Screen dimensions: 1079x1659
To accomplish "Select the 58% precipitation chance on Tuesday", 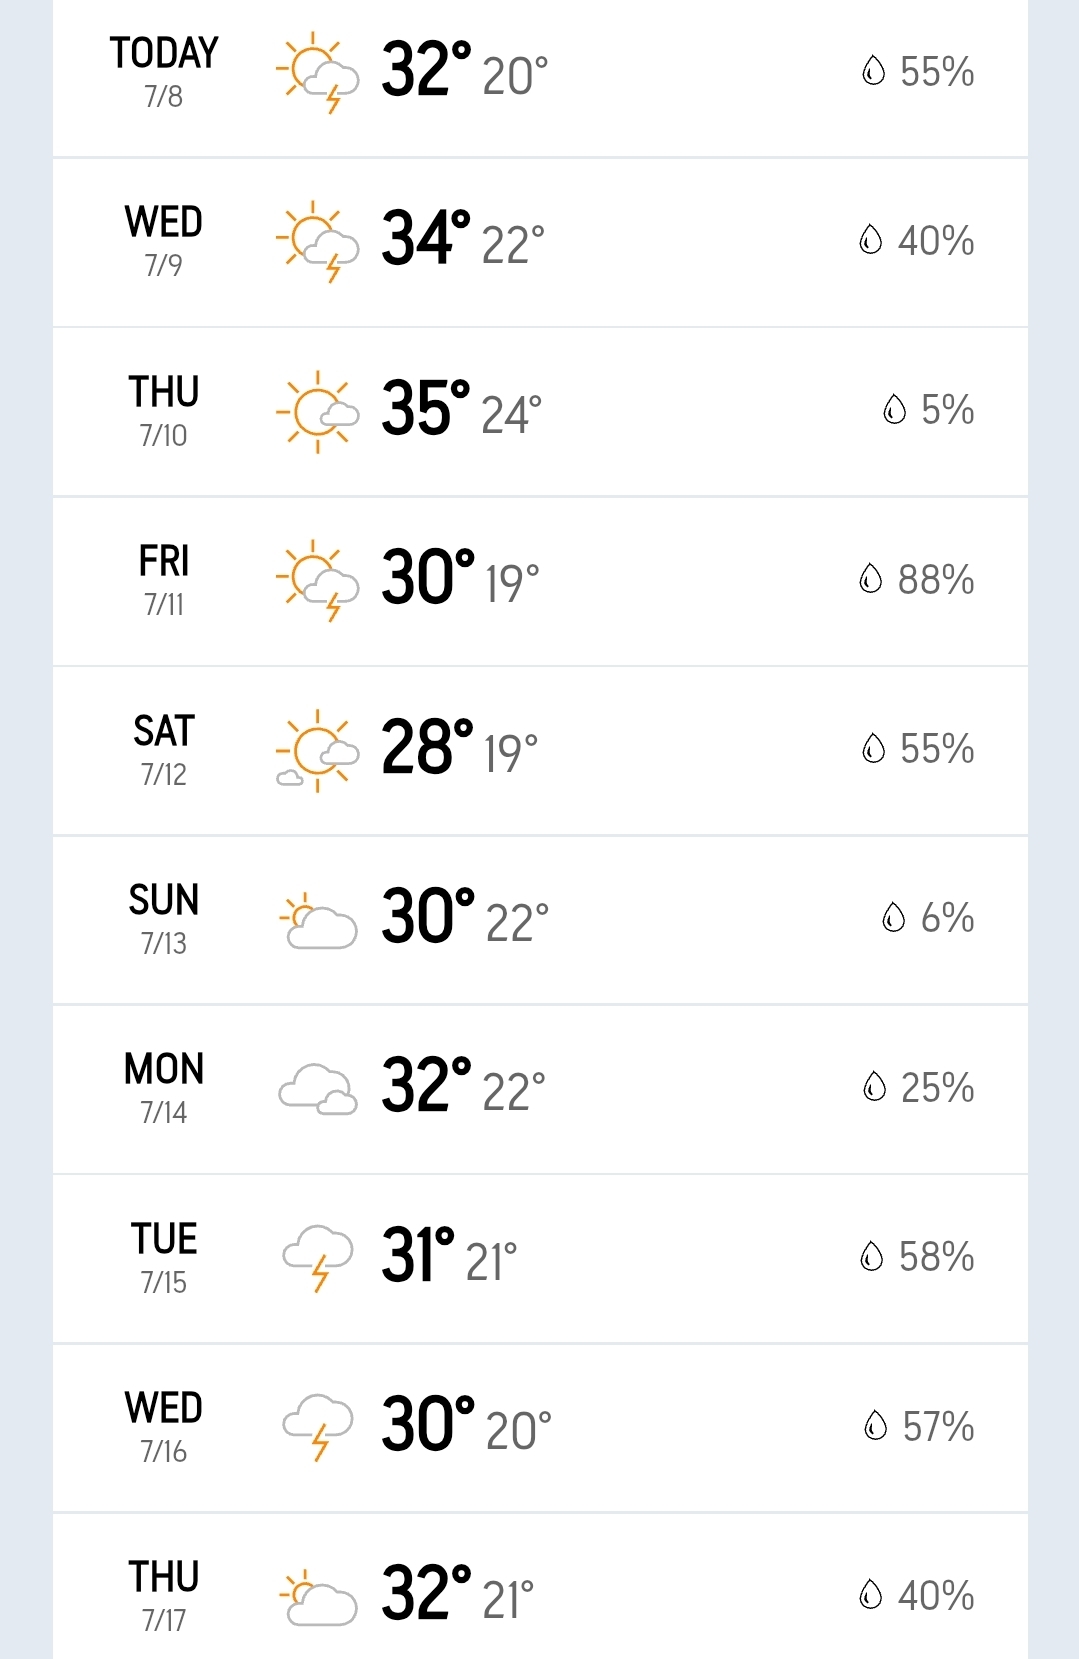I will click(x=936, y=1257).
